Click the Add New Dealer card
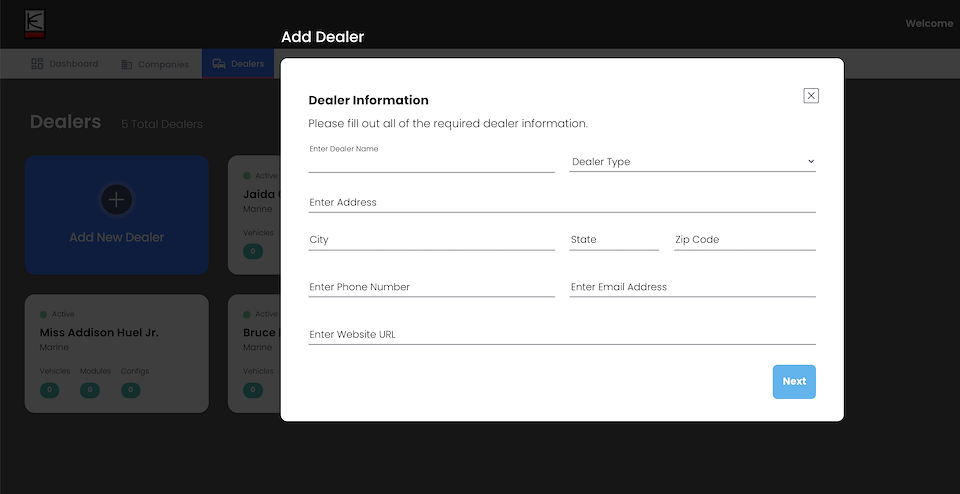 click(117, 215)
